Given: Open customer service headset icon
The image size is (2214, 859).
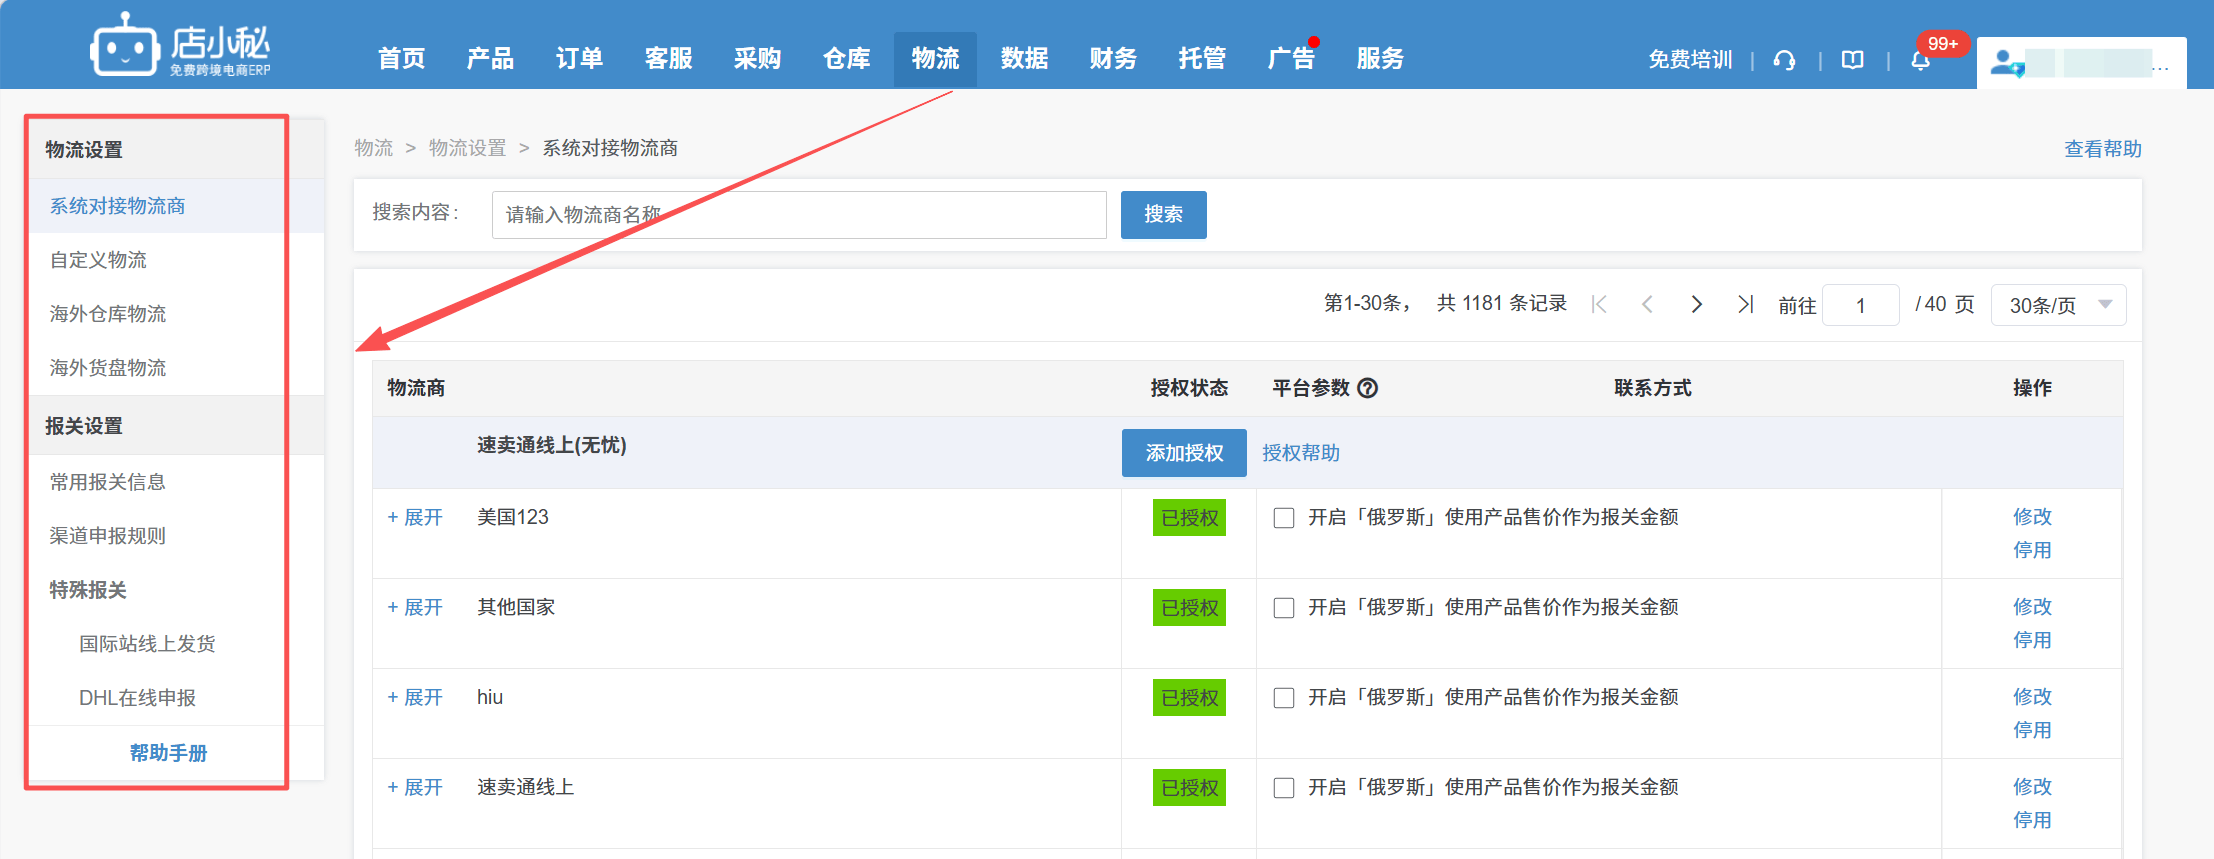Looking at the screenshot, I should pos(1784,60).
